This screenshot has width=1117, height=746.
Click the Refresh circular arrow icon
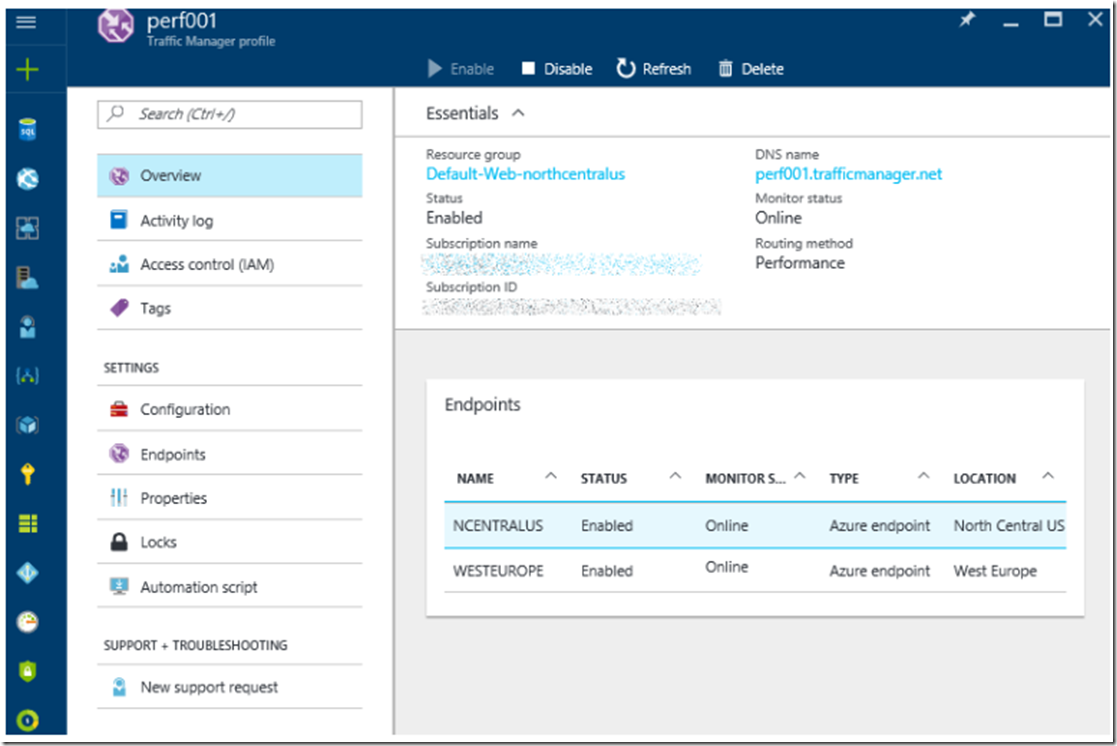pos(625,68)
